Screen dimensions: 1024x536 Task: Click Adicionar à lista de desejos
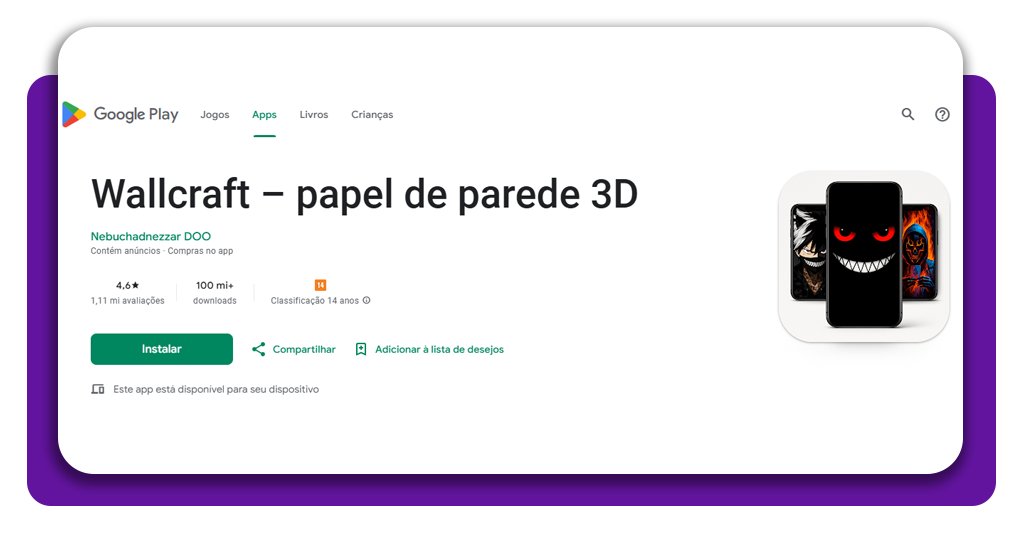click(x=440, y=349)
